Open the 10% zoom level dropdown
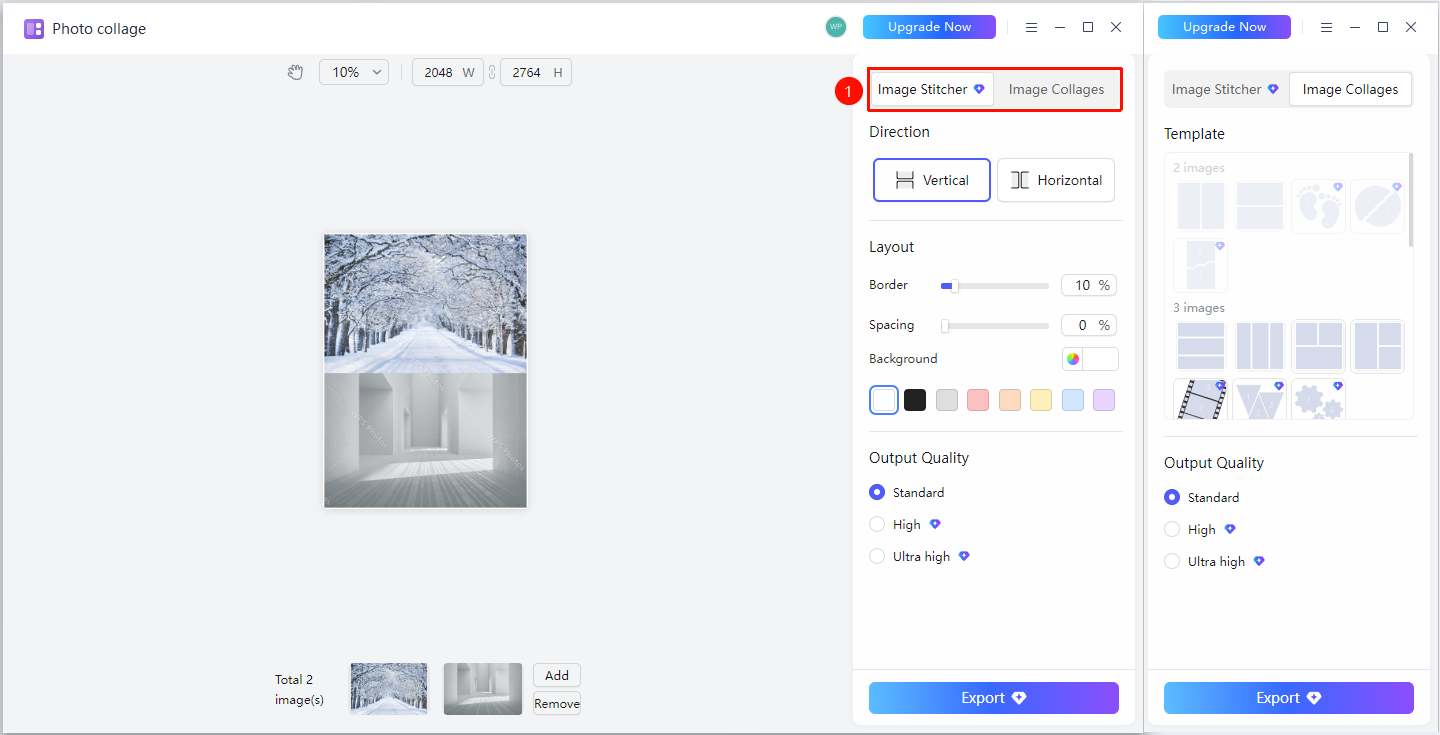Screen dimensions: 1440x735 (354, 72)
